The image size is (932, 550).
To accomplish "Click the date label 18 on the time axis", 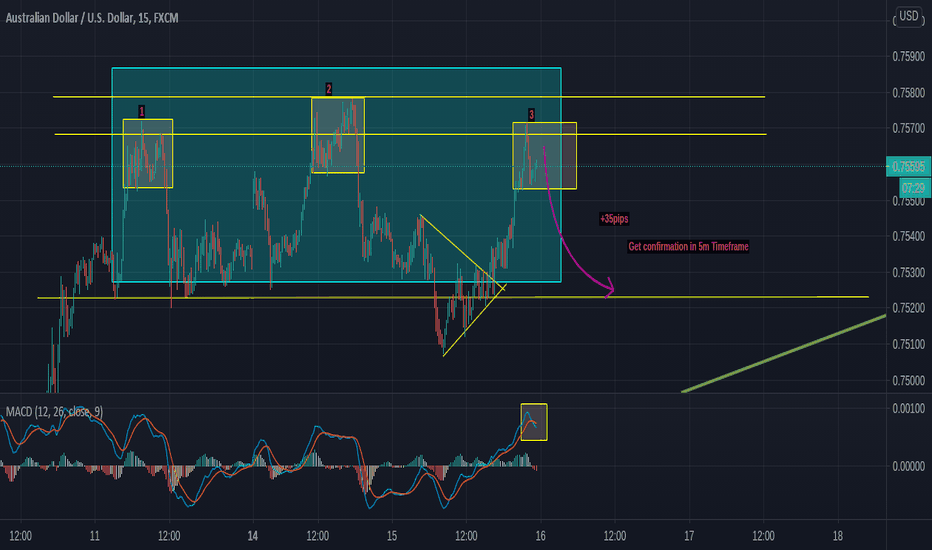I will (837, 536).
